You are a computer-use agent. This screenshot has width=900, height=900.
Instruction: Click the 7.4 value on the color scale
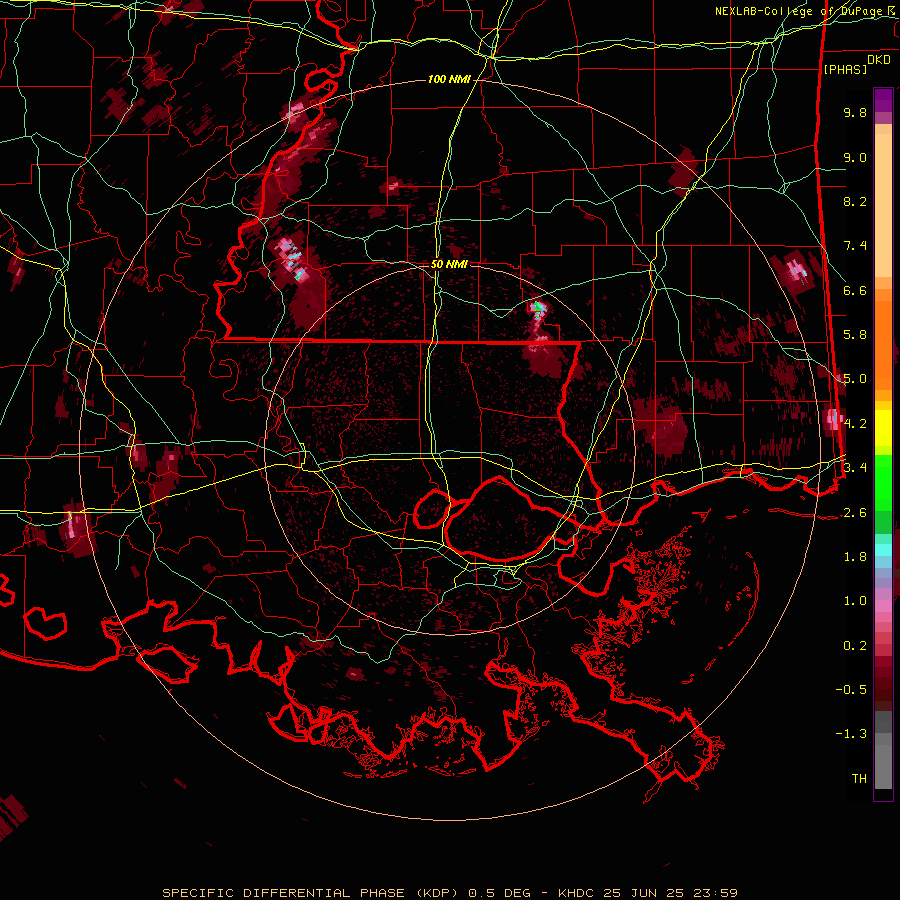(855, 246)
